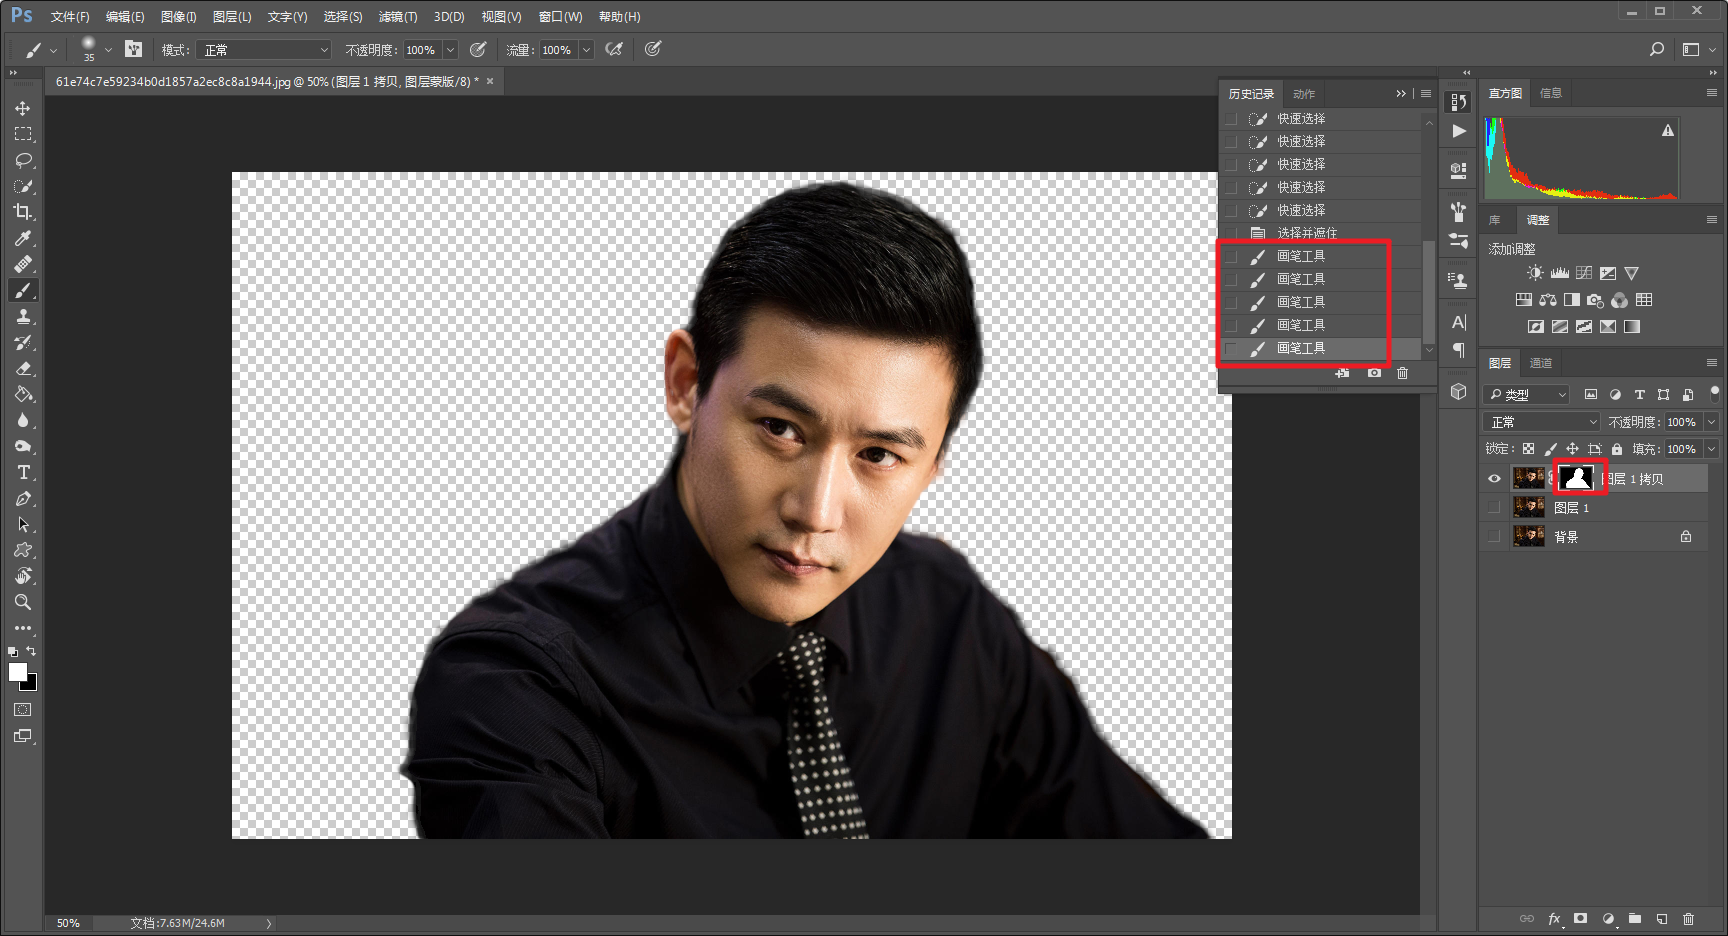Select the Eyedropper tool

click(x=23, y=238)
